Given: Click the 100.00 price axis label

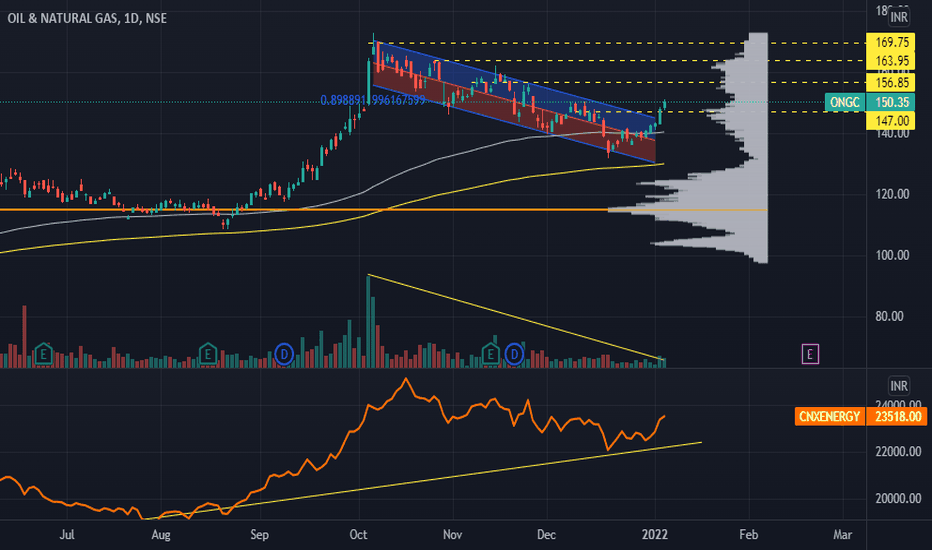Looking at the screenshot, I should [x=892, y=255].
